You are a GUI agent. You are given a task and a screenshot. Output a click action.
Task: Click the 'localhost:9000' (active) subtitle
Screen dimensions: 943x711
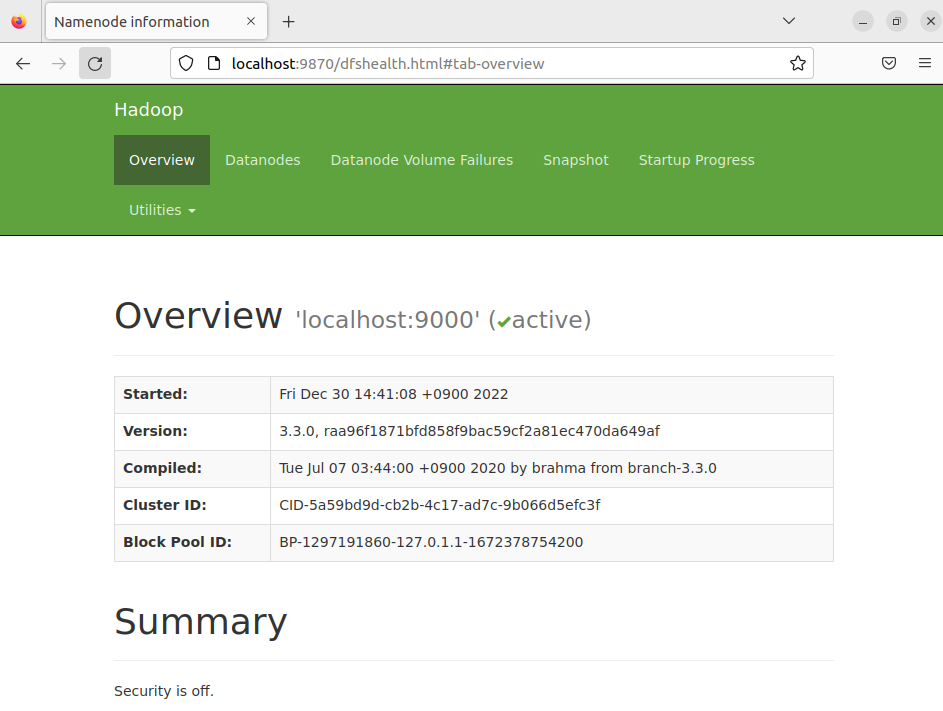point(443,320)
